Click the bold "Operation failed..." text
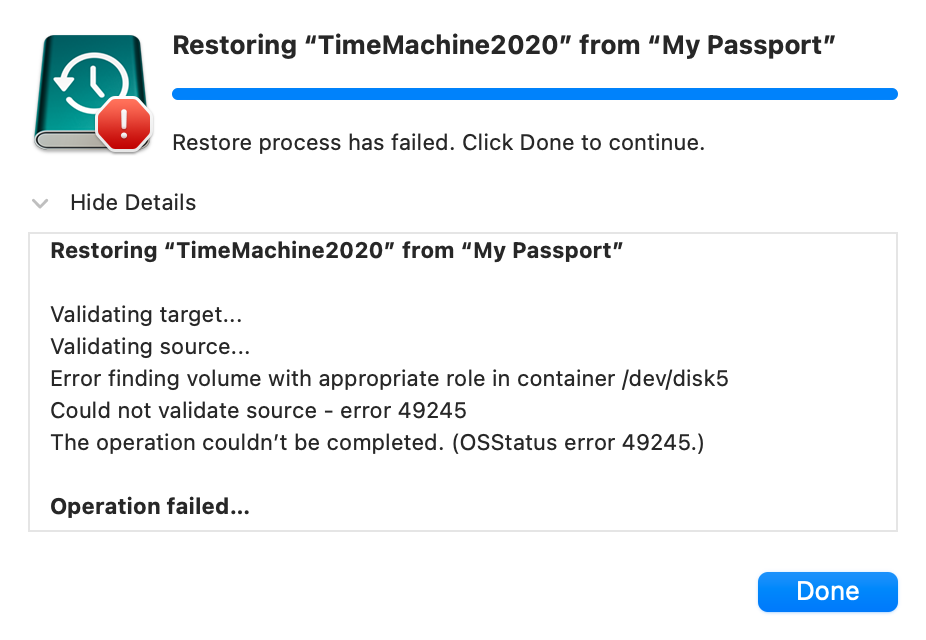 coord(150,506)
